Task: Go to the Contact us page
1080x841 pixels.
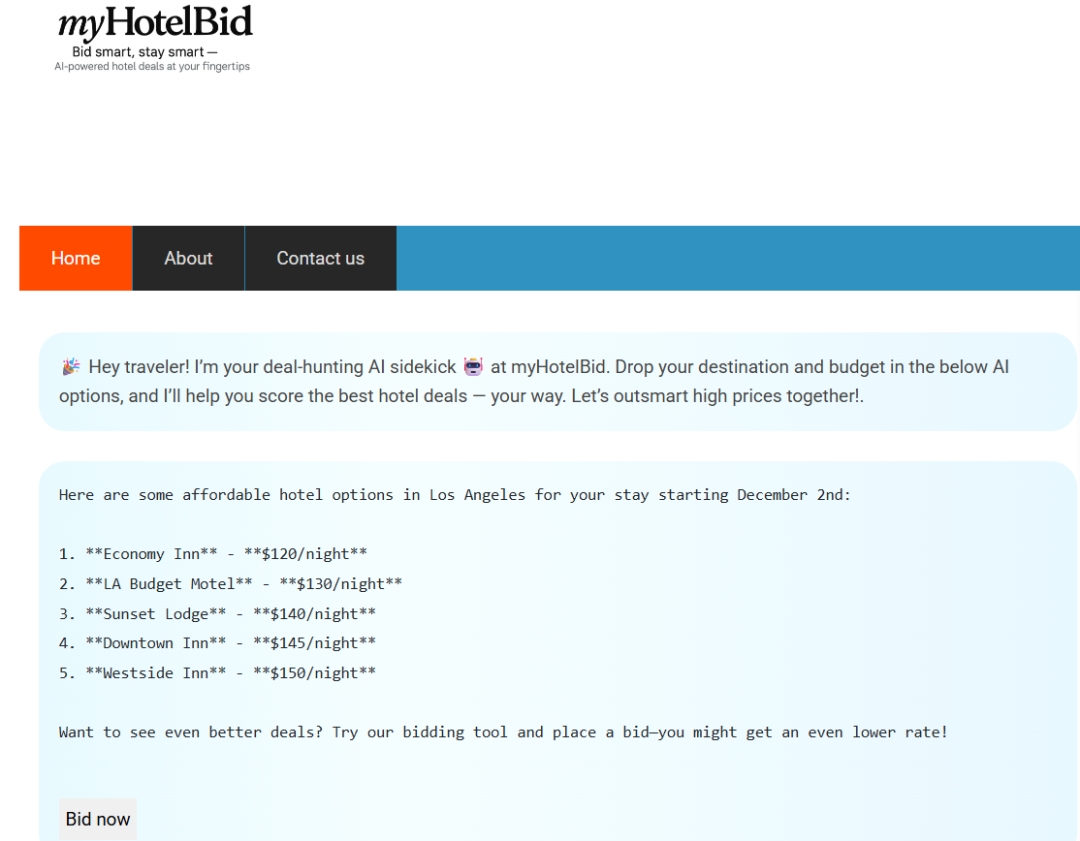Action: click(x=320, y=258)
